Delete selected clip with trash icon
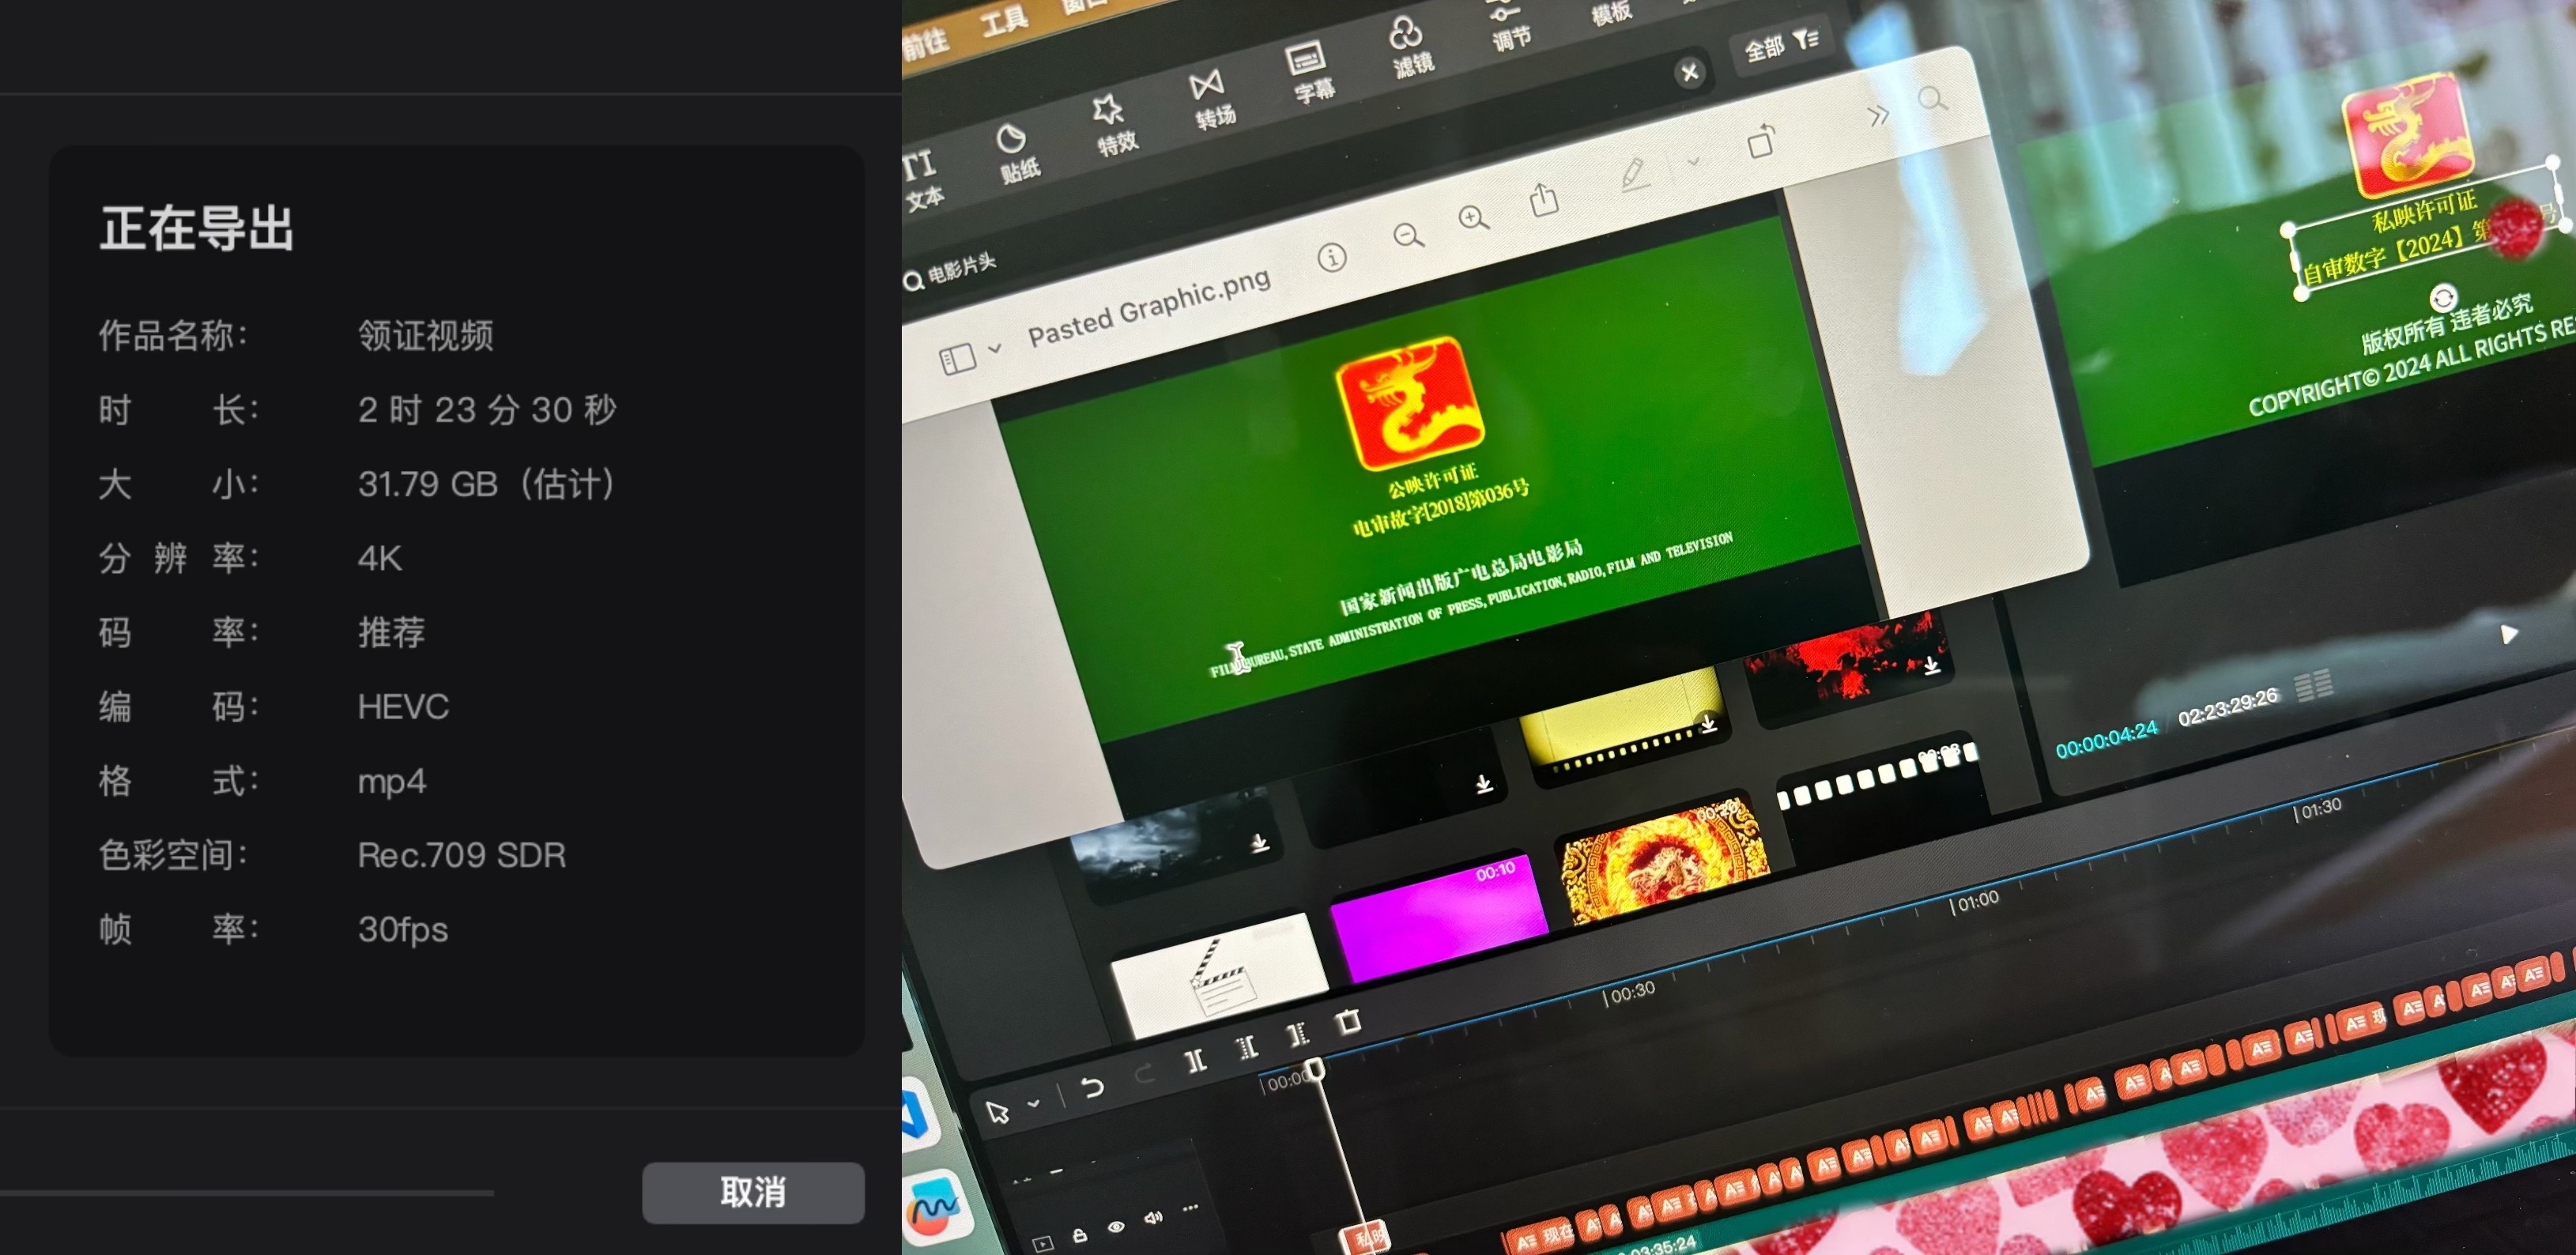 point(1348,1022)
